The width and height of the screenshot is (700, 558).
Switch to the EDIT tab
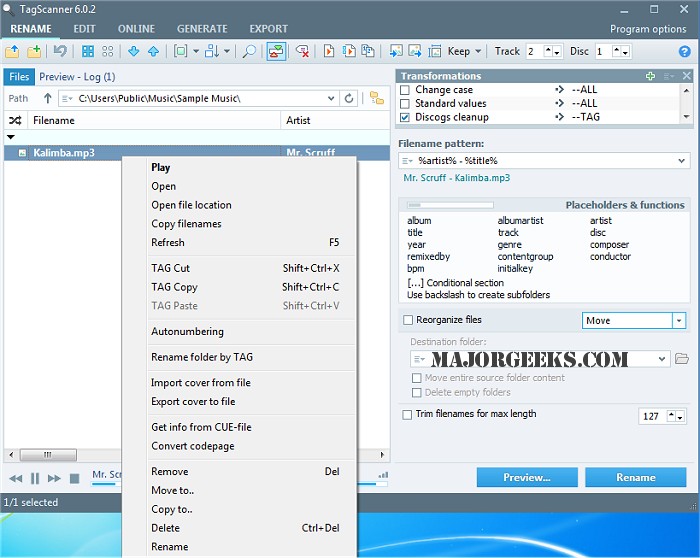(x=84, y=29)
